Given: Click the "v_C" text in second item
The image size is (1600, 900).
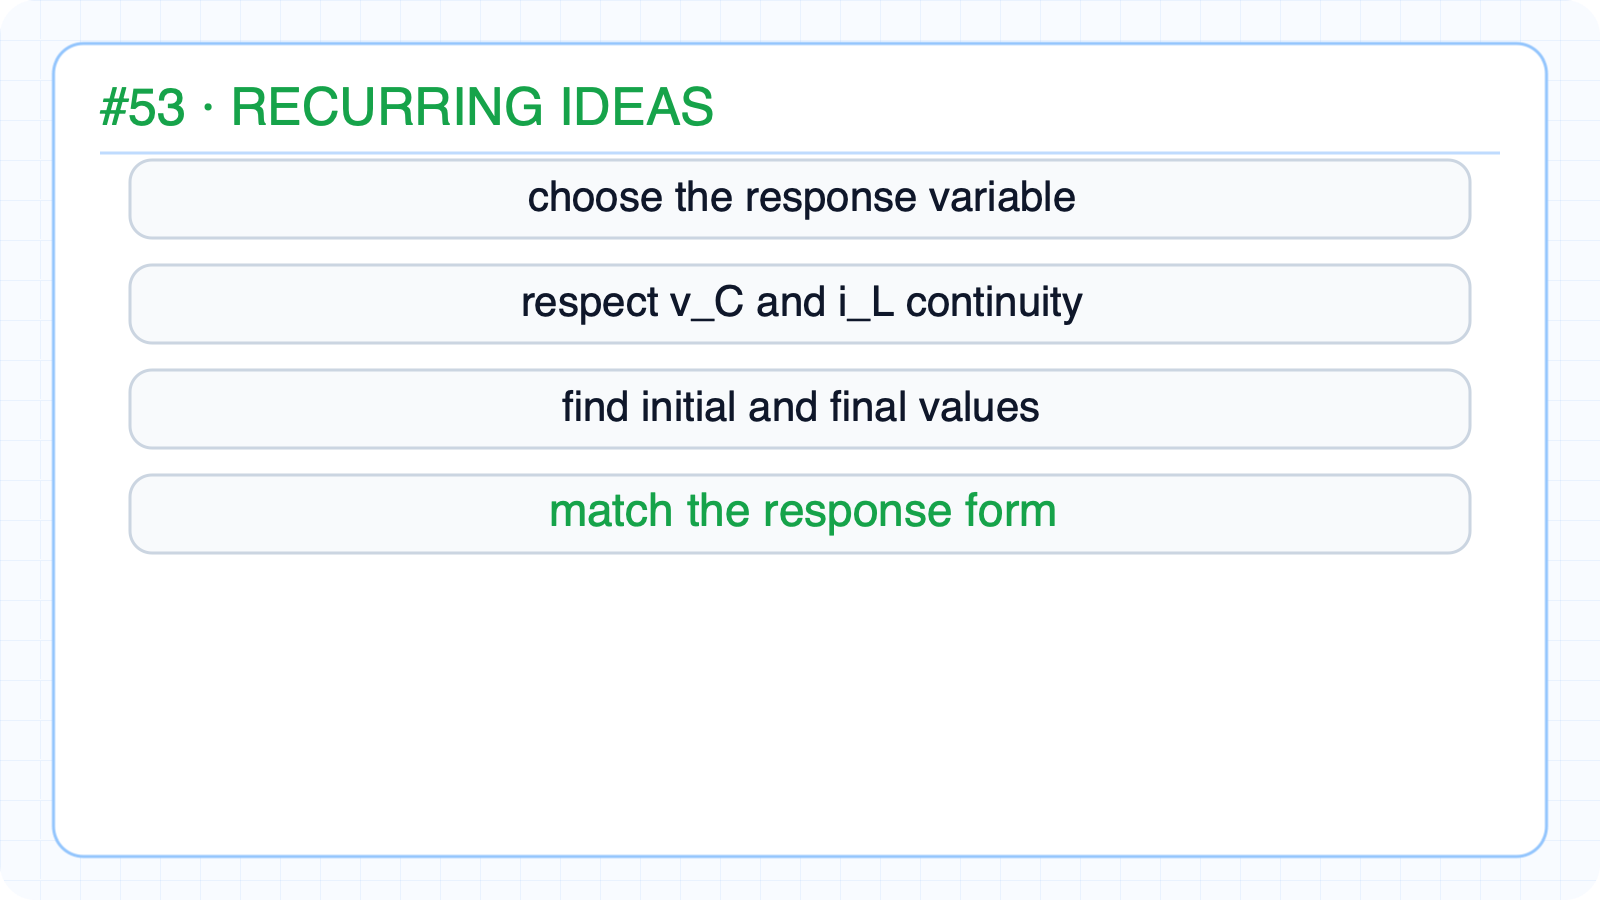Looking at the screenshot, I should point(707,302).
